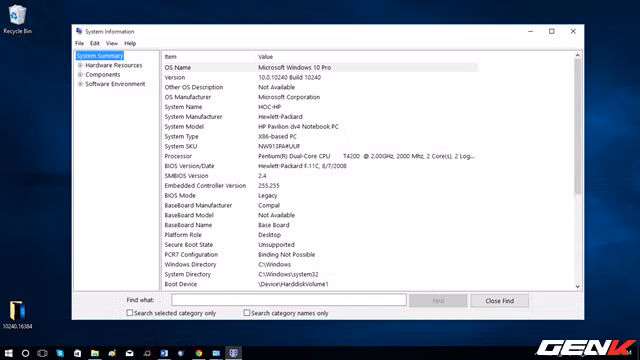Image resolution: width=640 pixels, height=360 pixels.
Task: Click the Find button
Action: 438,301
